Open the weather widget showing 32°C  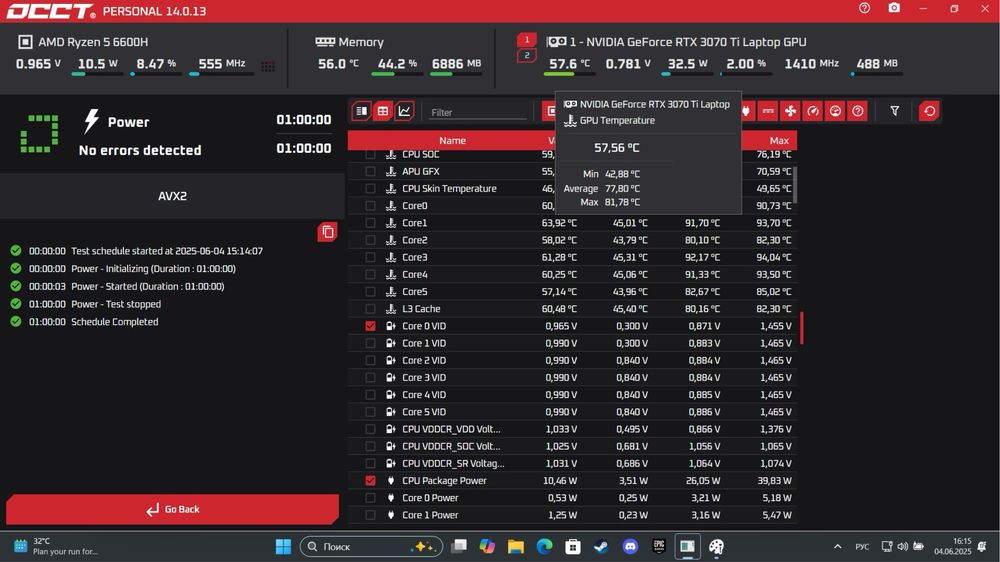(x=56, y=546)
